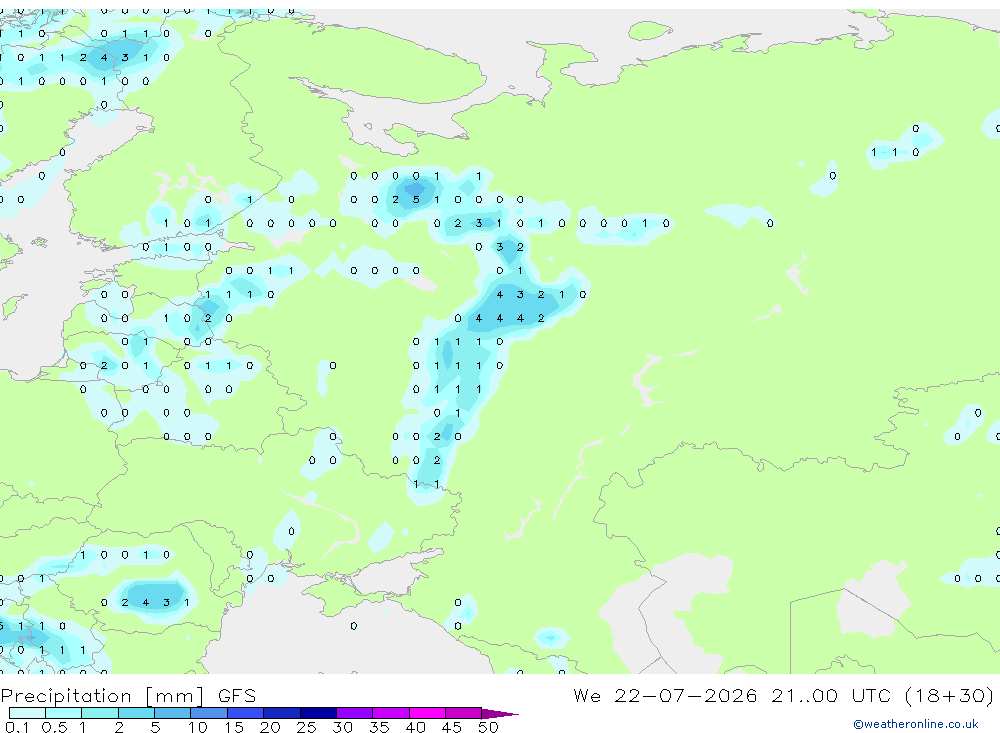Viewport: 1000px width, 733px height.
Task: Select the "15" legend scale label
Action: click(234, 727)
